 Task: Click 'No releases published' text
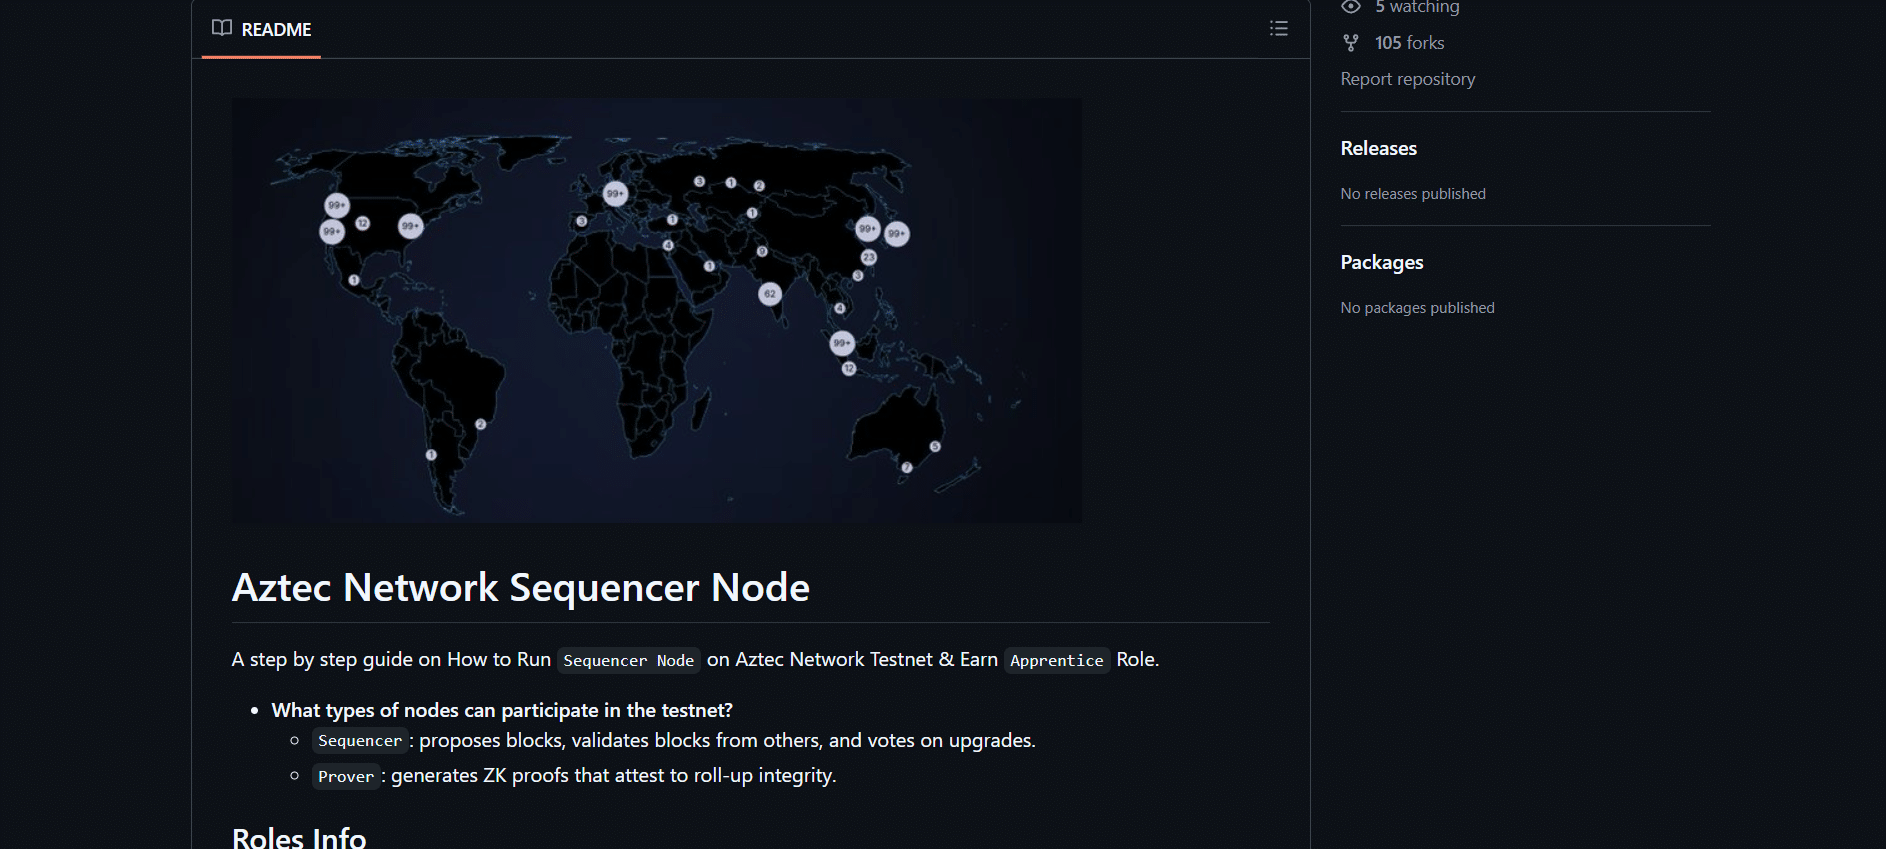click(x=1413, y=194)
